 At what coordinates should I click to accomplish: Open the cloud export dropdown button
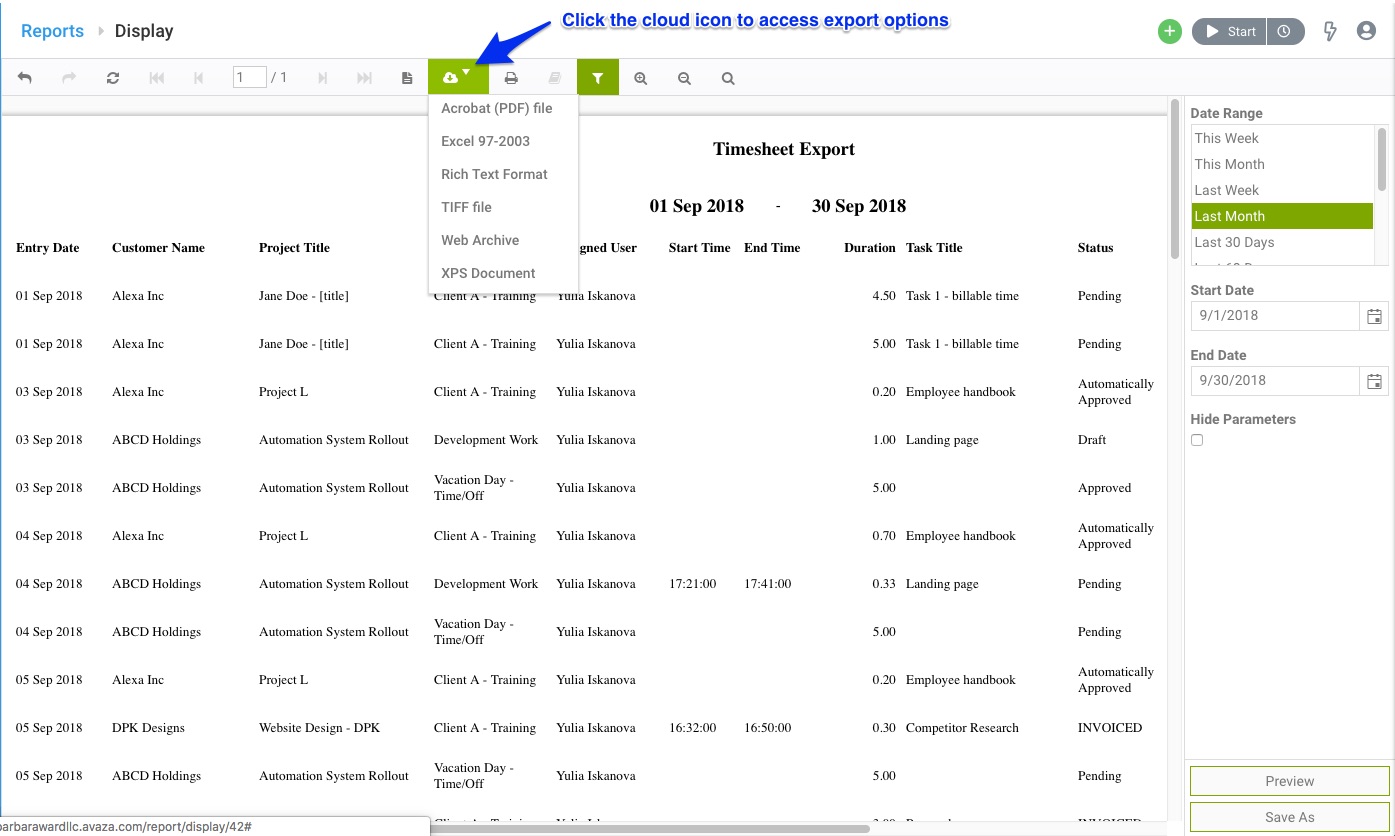click(x=457, y=78)
